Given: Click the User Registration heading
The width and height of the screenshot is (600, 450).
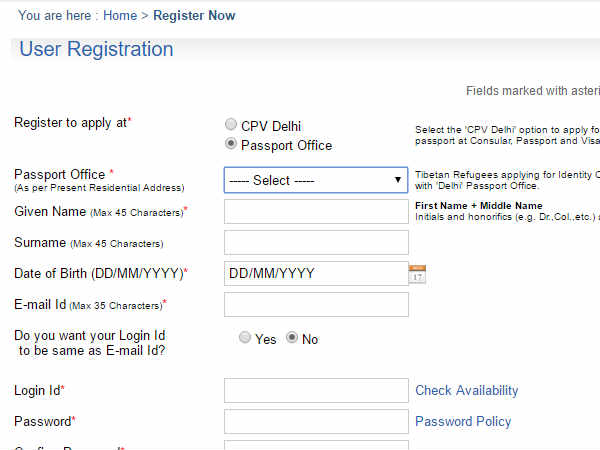Looking at the screenshot, I should pyautogui.click(x=96, y=49).
